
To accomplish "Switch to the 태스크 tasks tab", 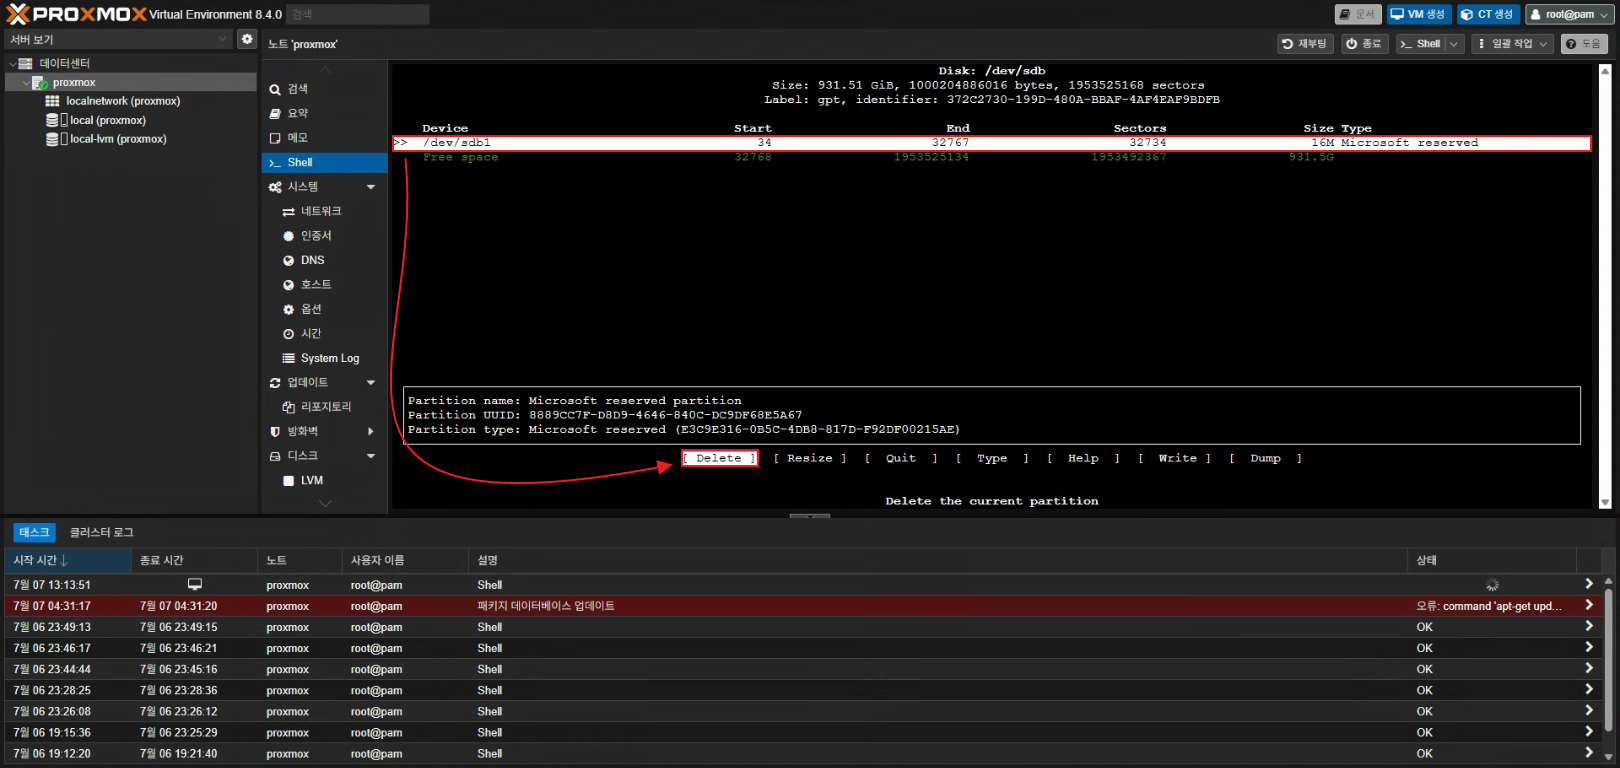I will (x=34, y=532).
